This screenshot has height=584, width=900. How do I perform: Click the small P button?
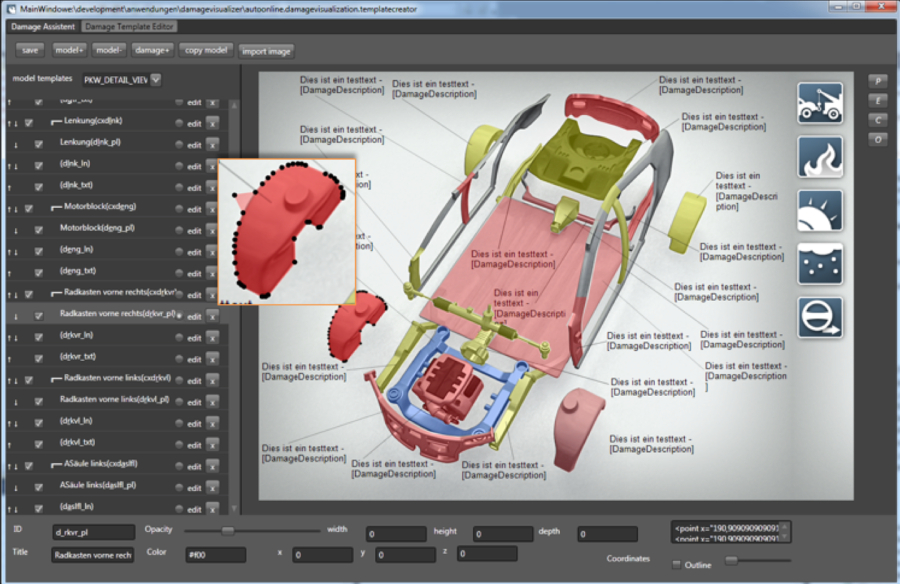point(878,81)
